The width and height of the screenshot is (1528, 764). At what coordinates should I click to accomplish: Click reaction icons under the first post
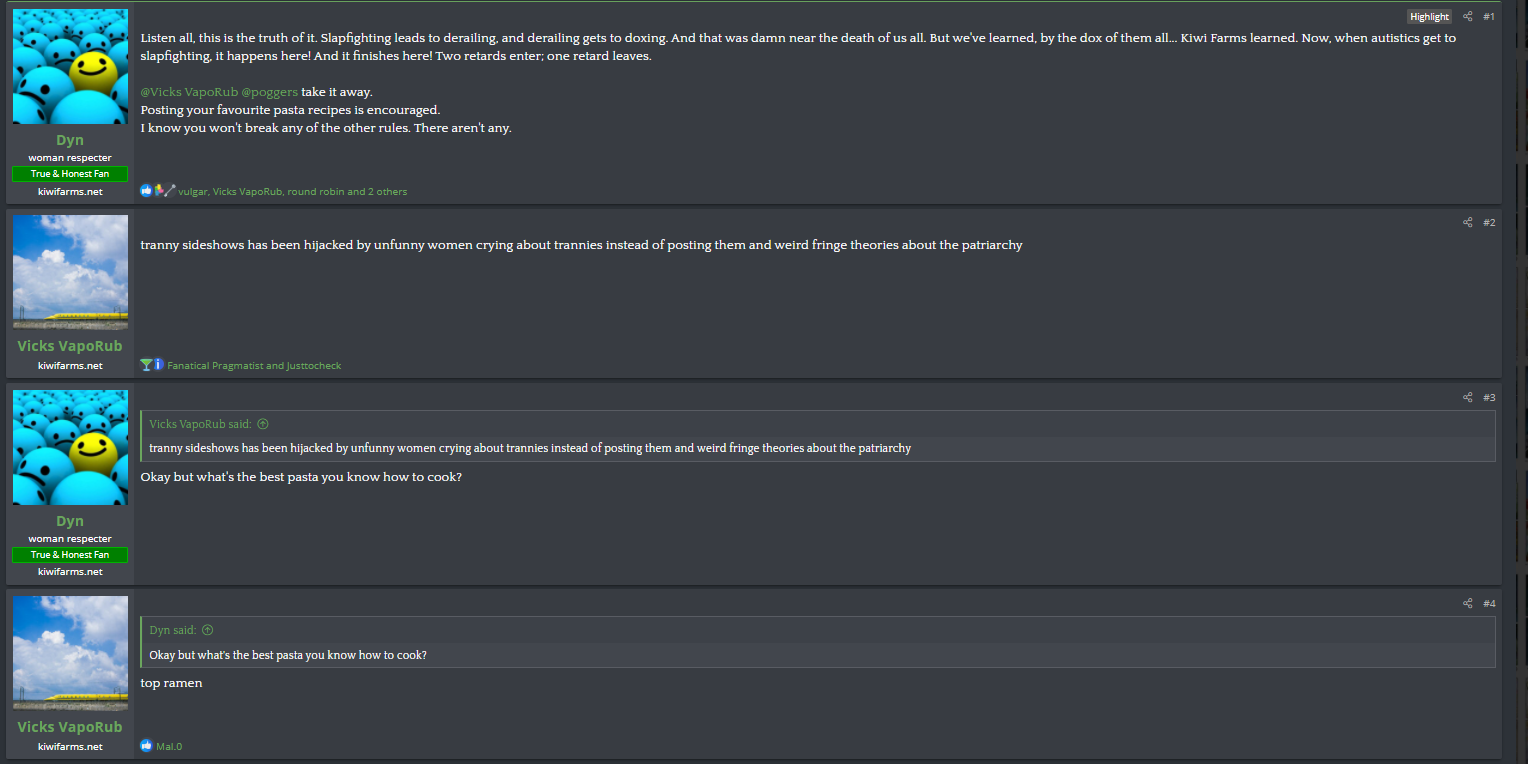click(x=158, y=191)
